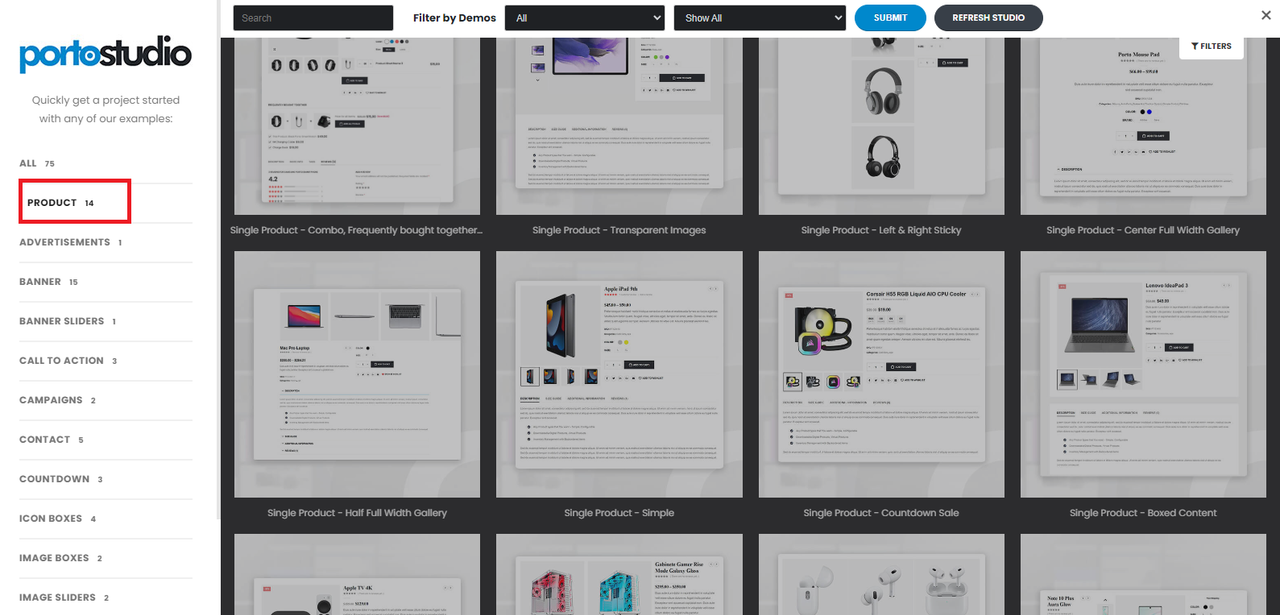1280x615 pixels.
Task: Click 'Single Product - Left & Right Sticky' caption
Action: 881,230
